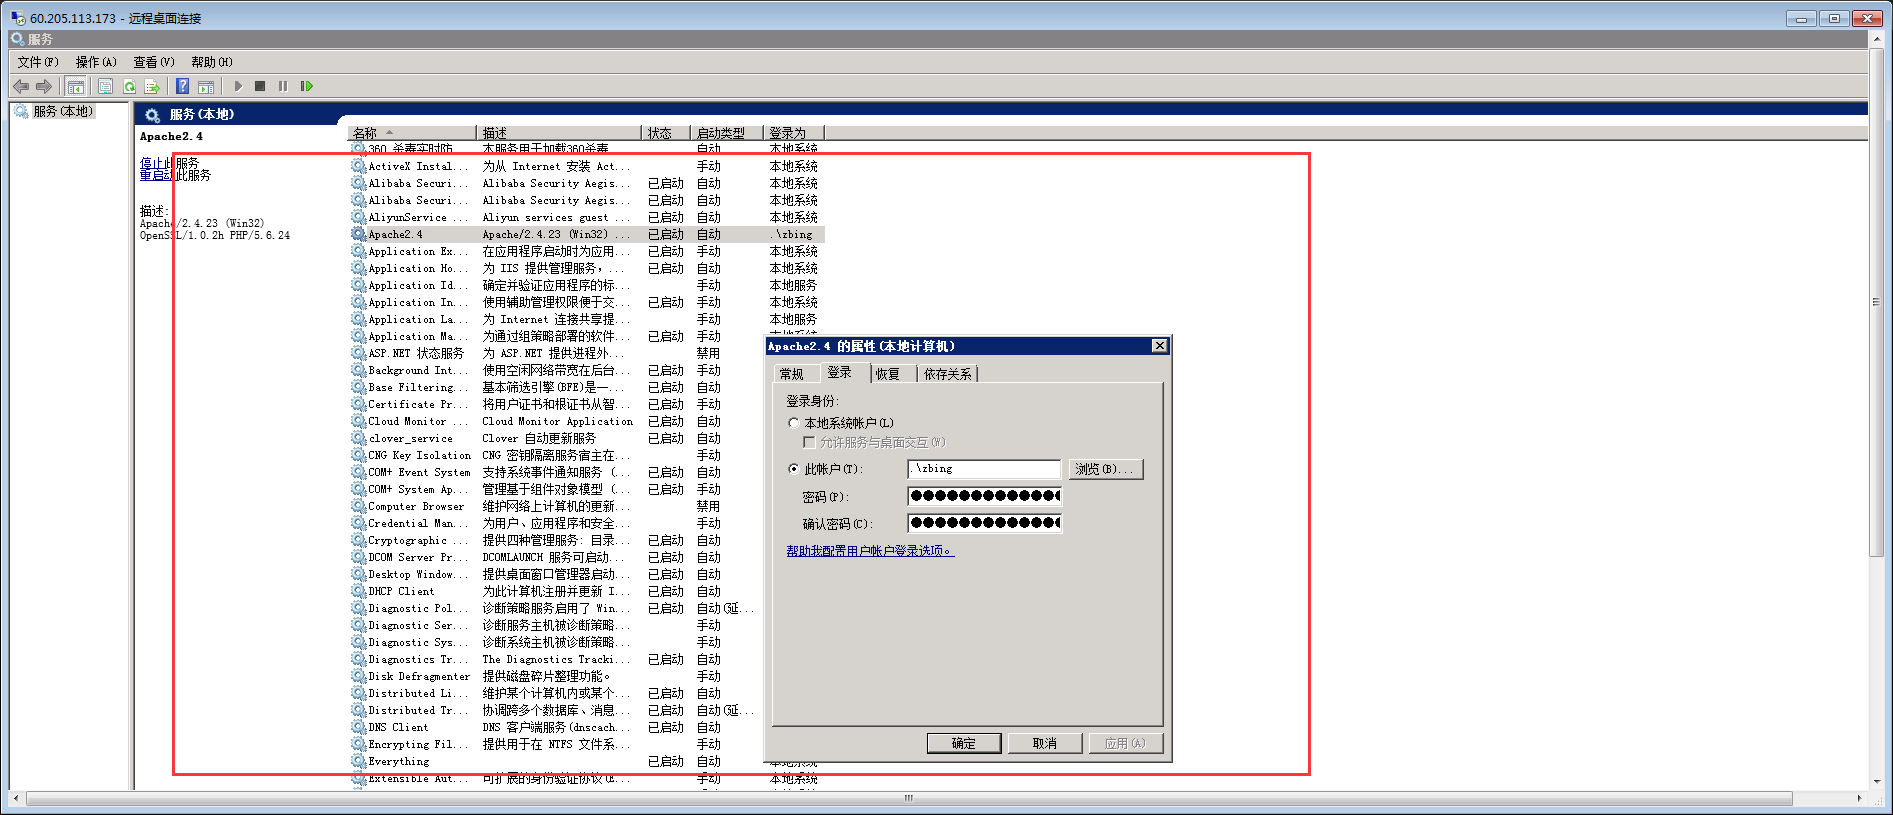
Task: Sort by the 描述 column header
Action: tap(559, 133)
